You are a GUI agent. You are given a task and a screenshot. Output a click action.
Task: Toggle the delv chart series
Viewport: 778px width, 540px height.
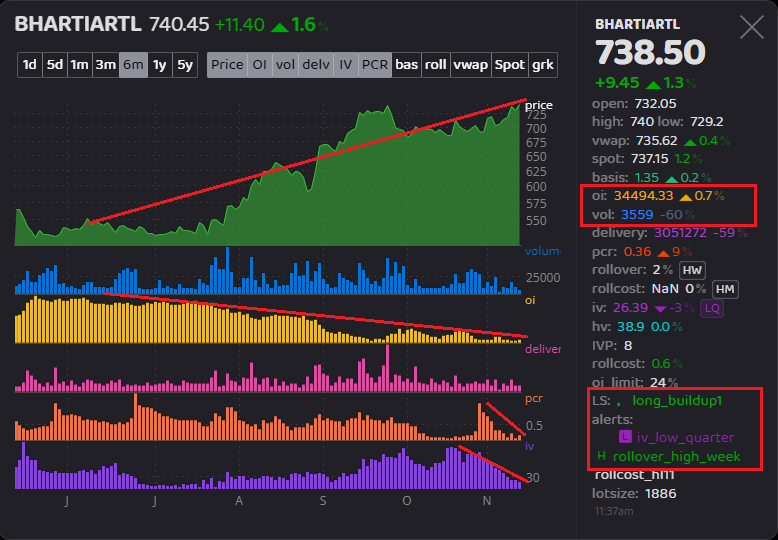pyautogui.click(x=316, y=65)
